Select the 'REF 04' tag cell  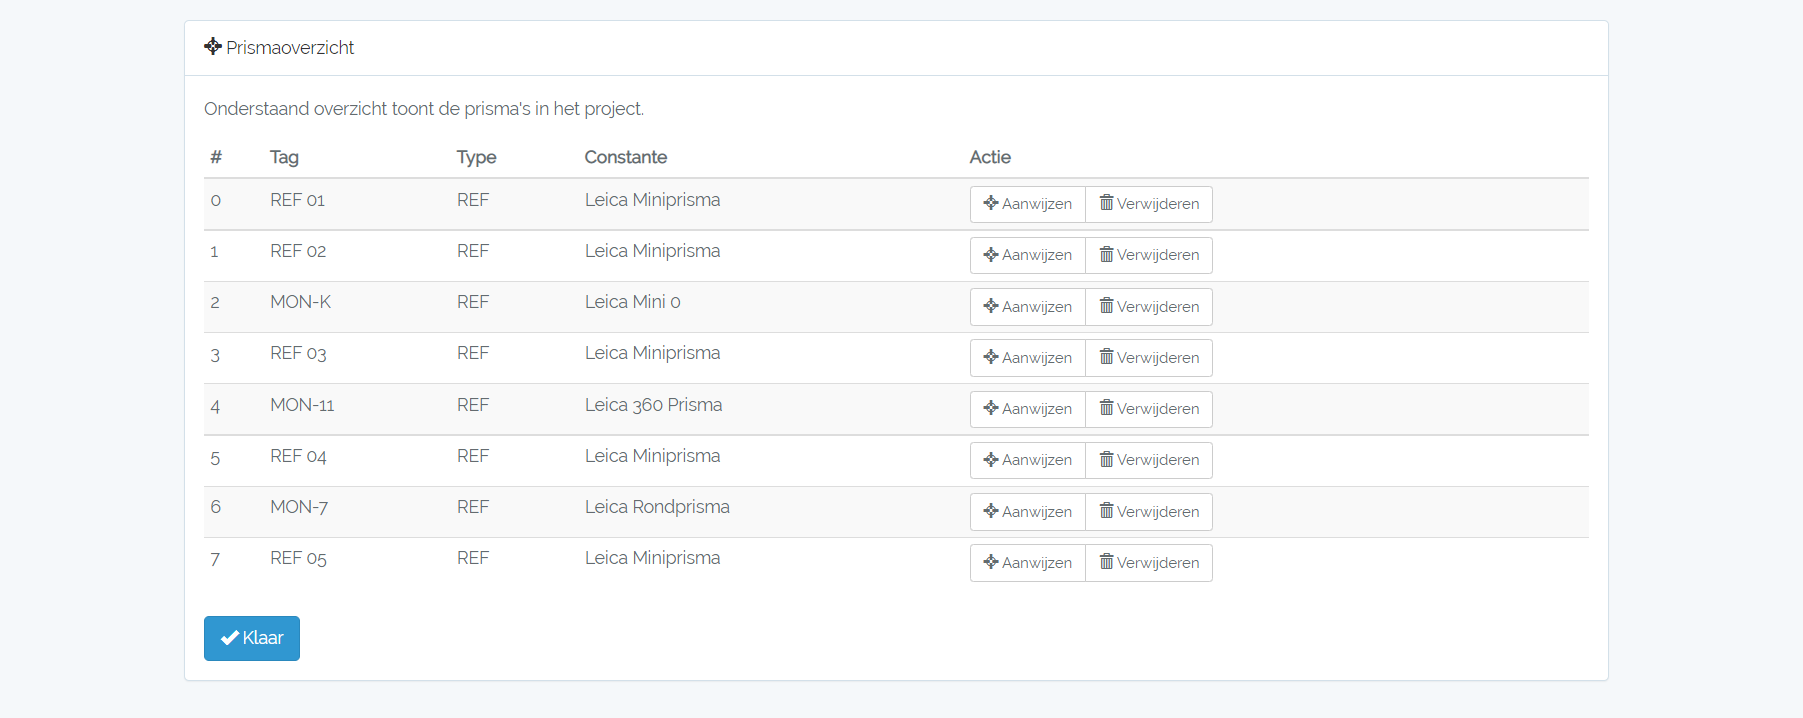[298, 456]
